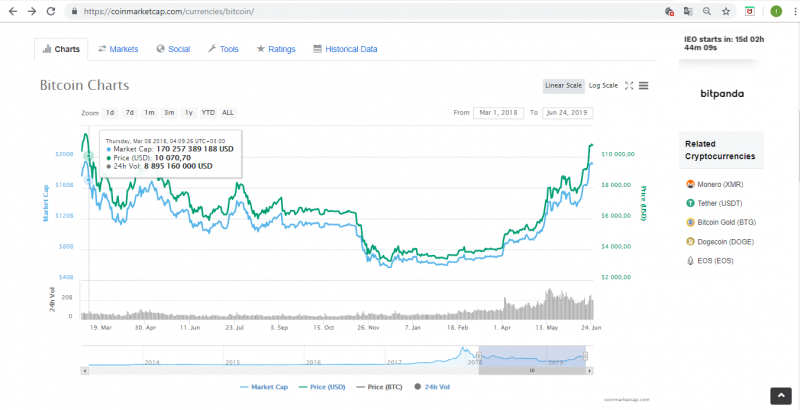Select Linear Scale
The height and width of the screenshot is (410, 800).
(x=563, y=86)
